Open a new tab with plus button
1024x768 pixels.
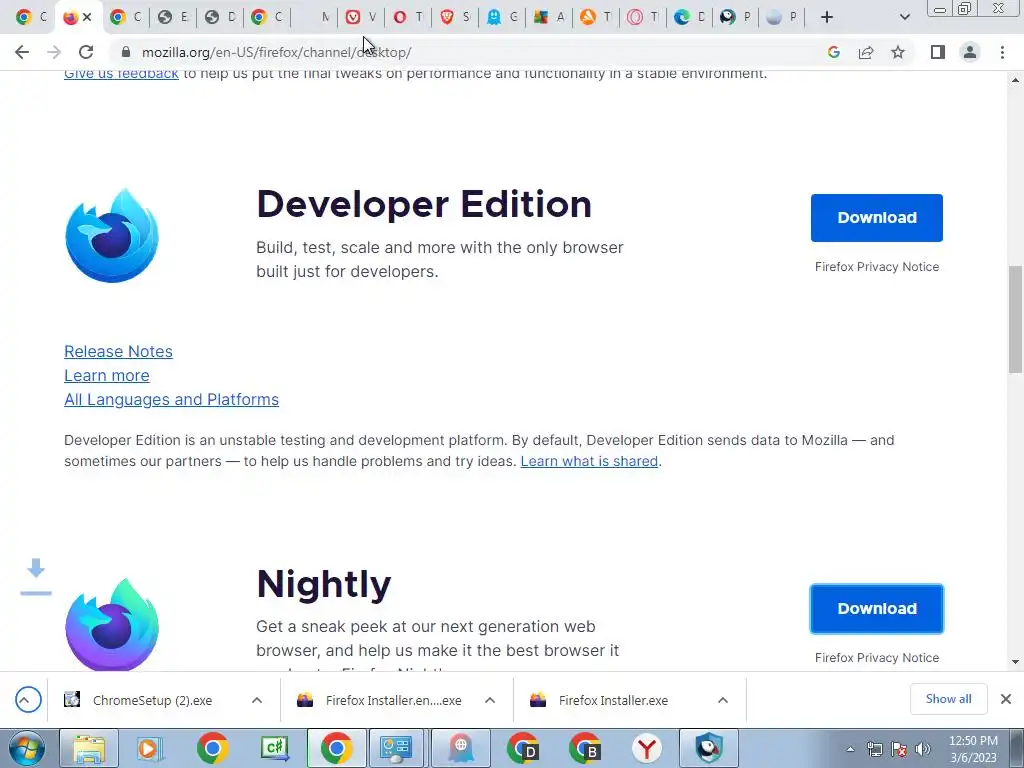click(x=827, y=17)
